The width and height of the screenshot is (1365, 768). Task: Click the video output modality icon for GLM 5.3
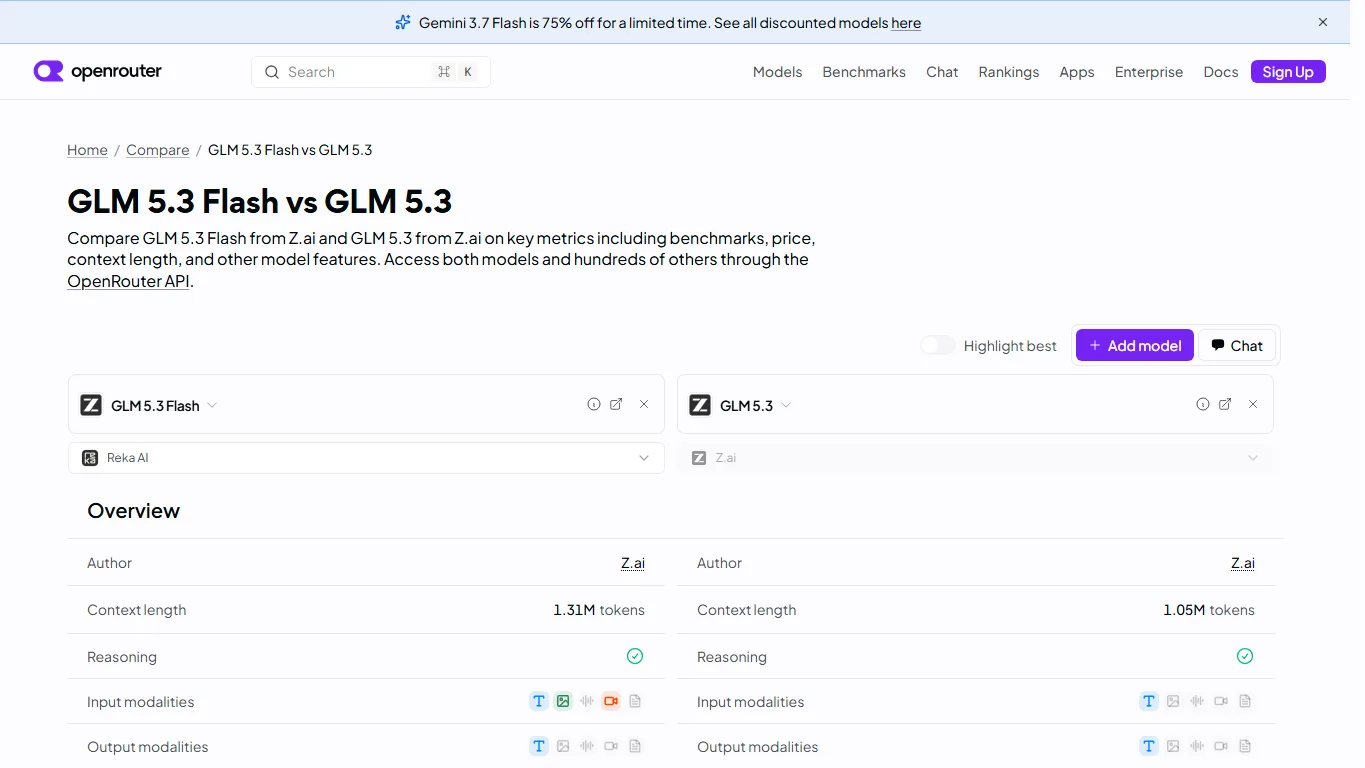click(1221, 746)
